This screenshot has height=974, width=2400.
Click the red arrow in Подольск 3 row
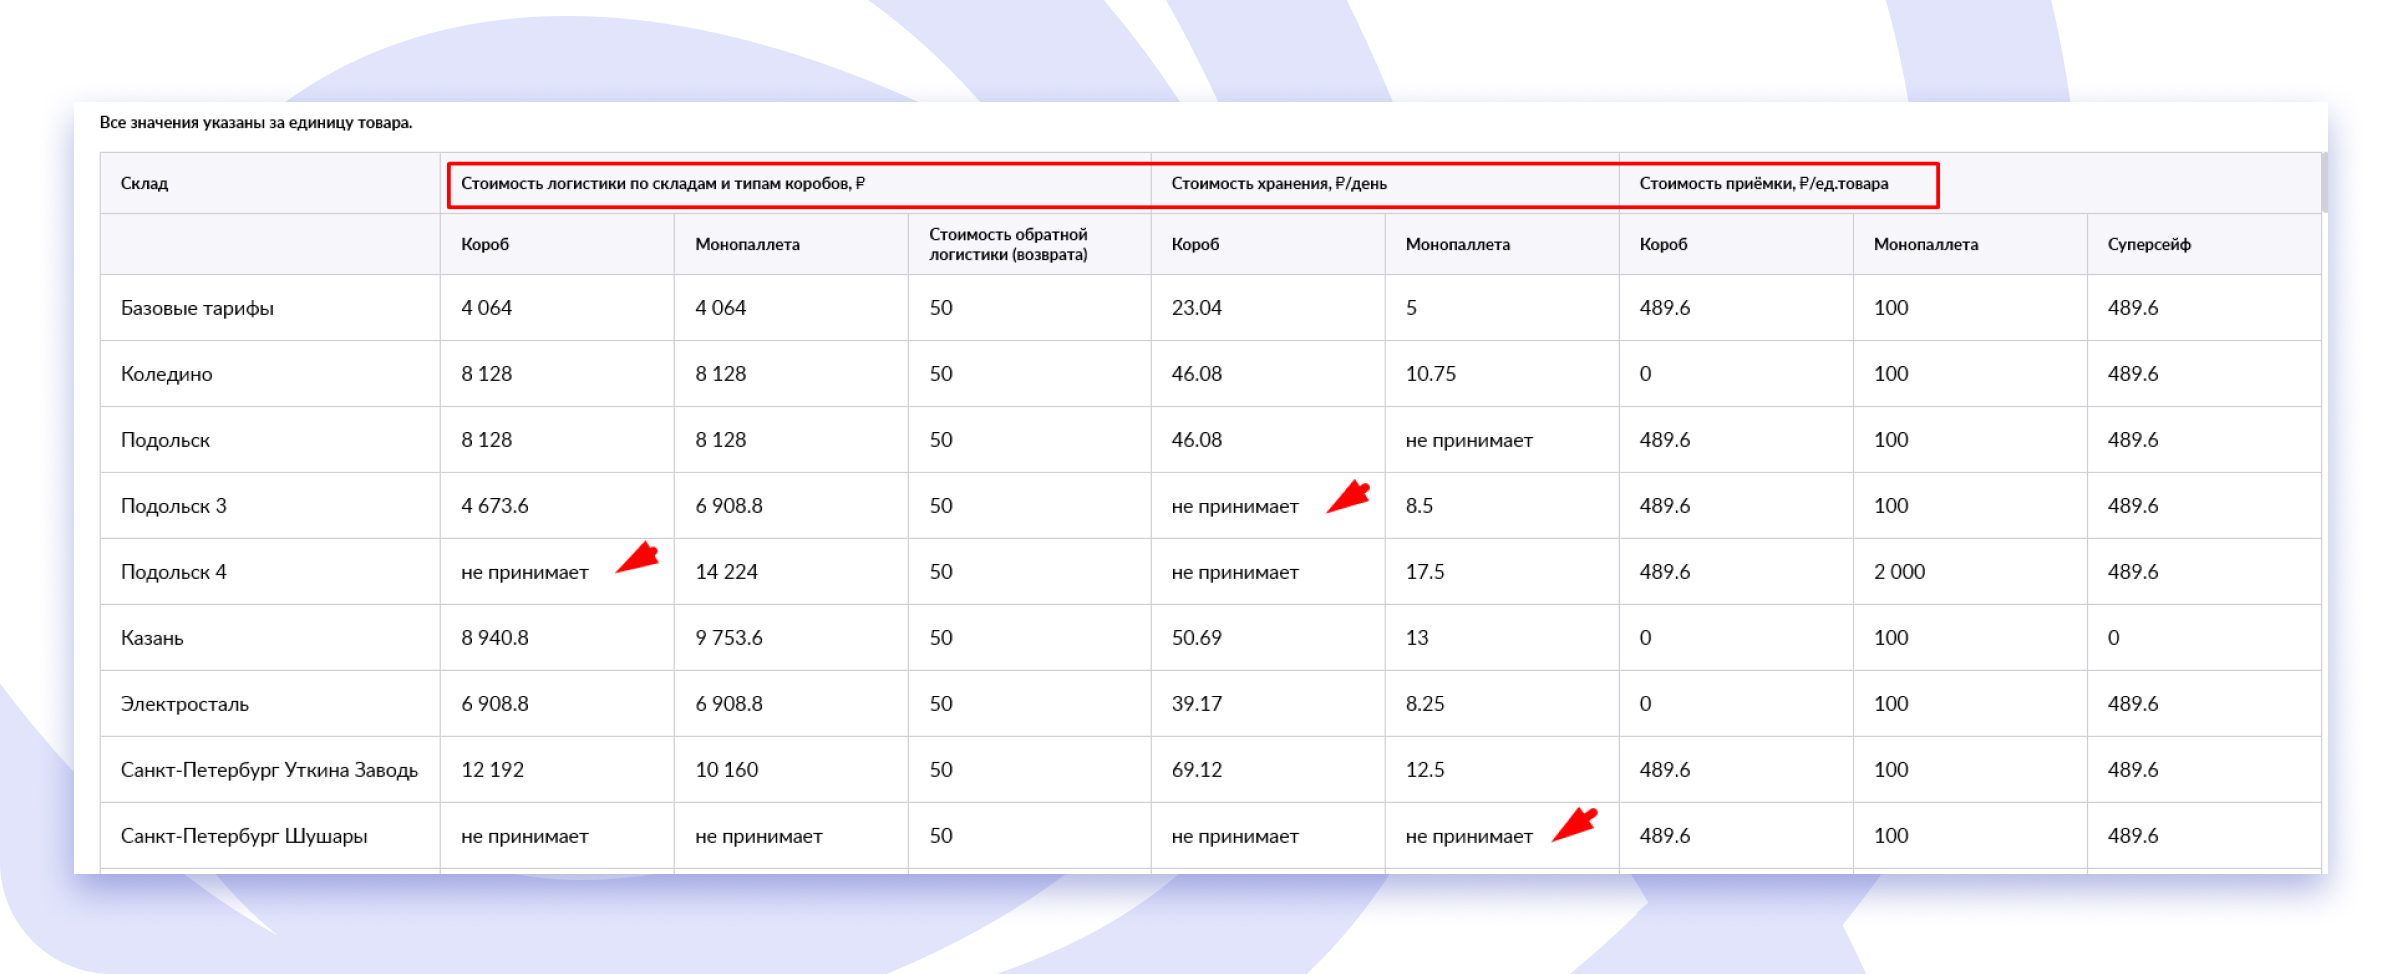pos(1348,497)
